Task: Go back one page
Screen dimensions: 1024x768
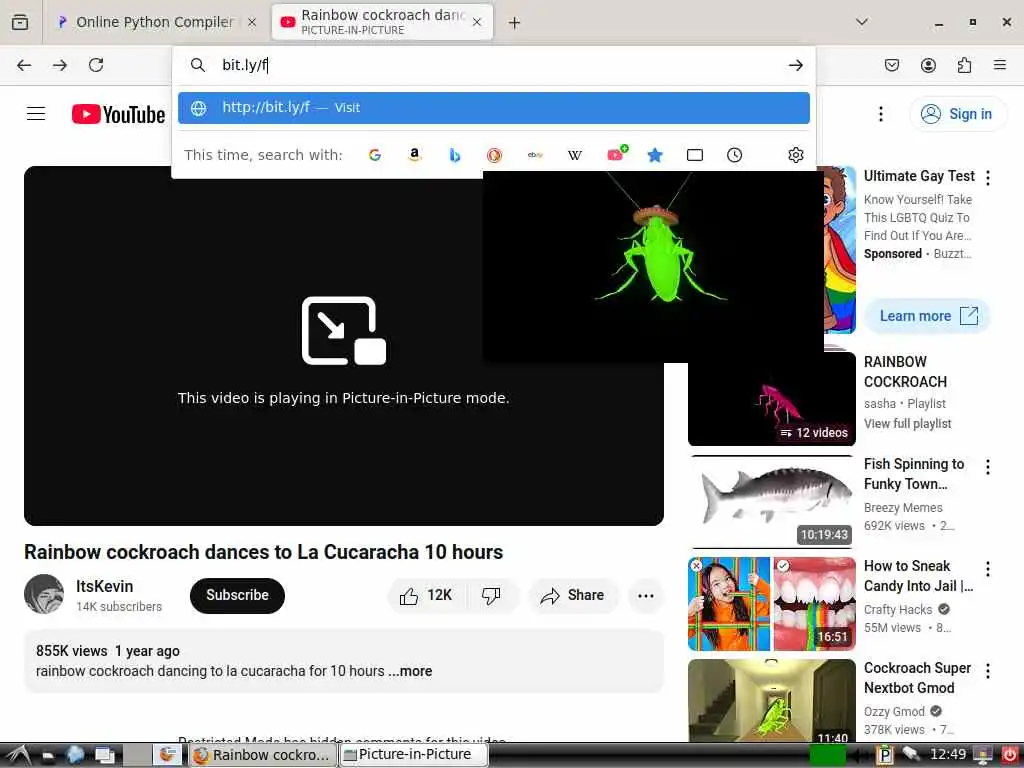Action: [24, 65]
